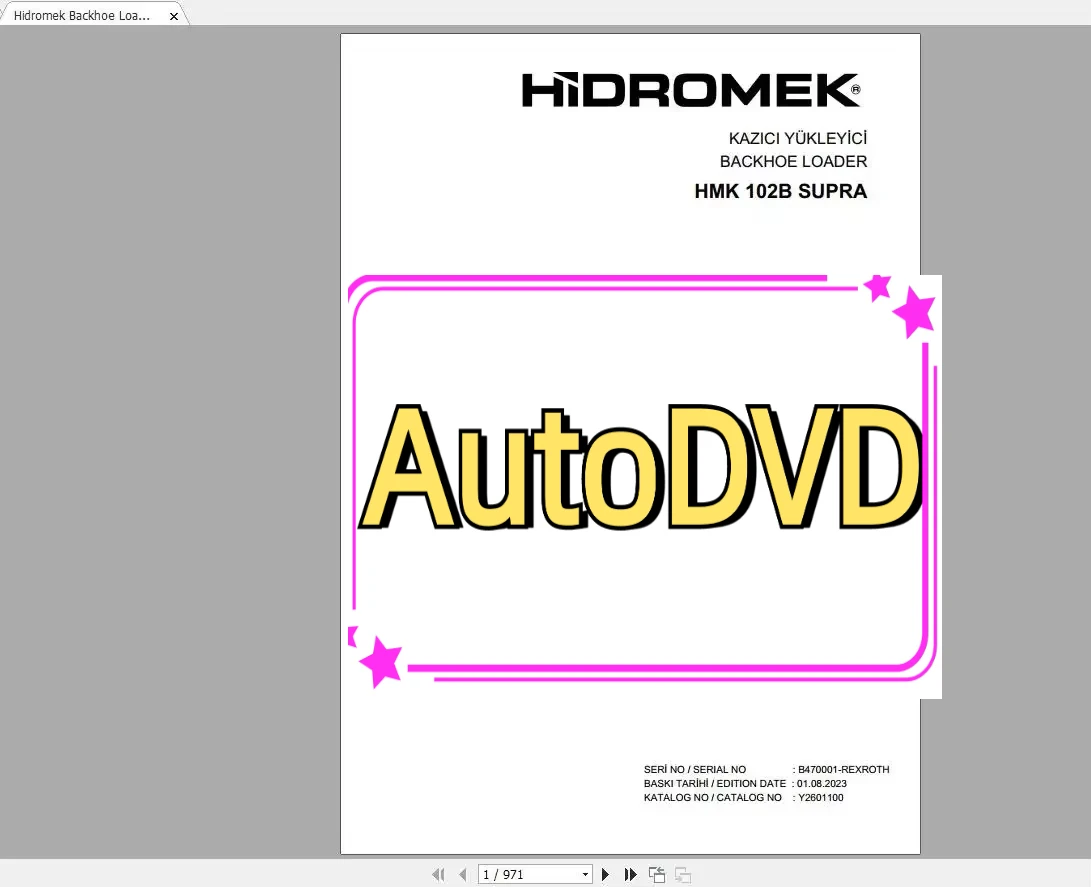Close the Hidromek Backhoe Loader tab
1091x887 pixels.
pyautogui.click(x=174, y=16)
